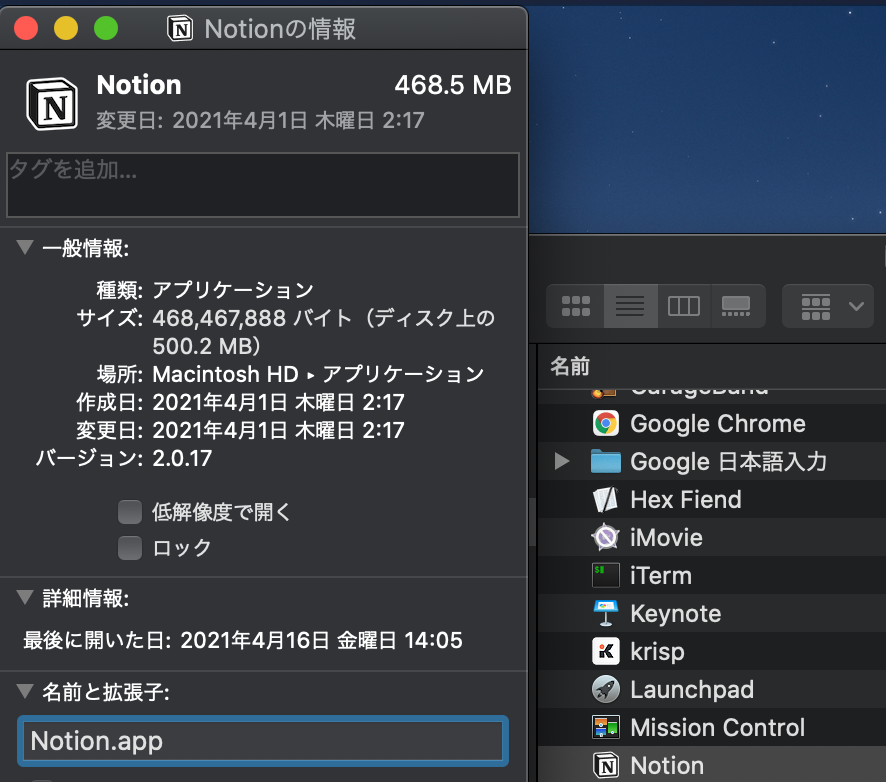This screenshot has width=886, height=782.
Task: Collapse the 一般情報 section
Action: [25, 247]
